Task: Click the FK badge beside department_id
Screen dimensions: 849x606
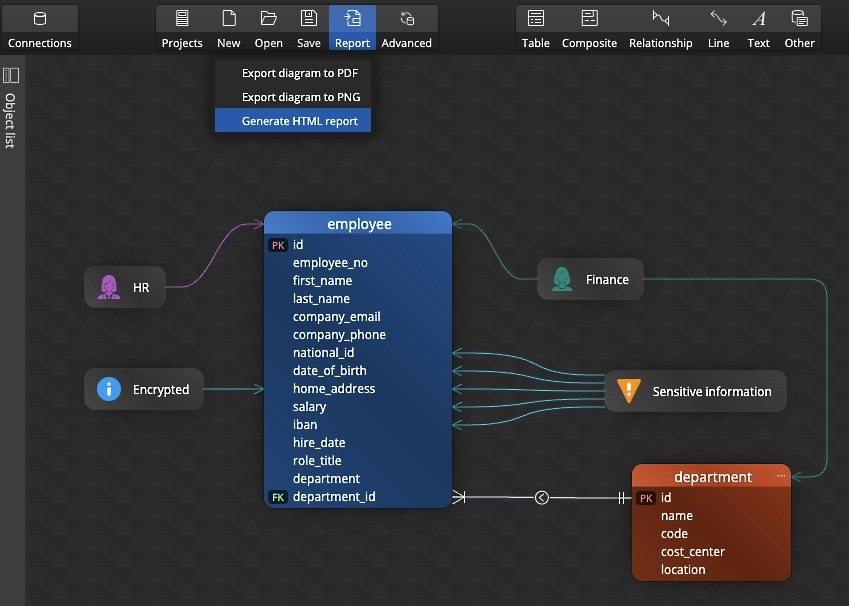Action: (x=278, y=497)
